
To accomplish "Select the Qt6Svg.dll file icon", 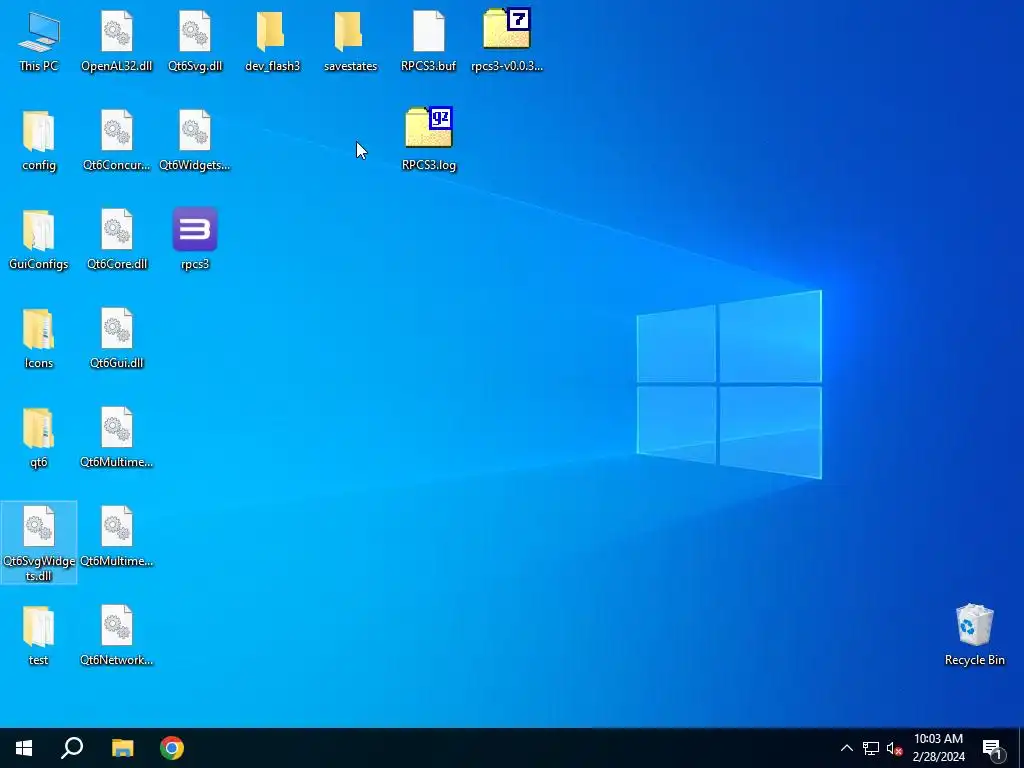I will point(195,40).
